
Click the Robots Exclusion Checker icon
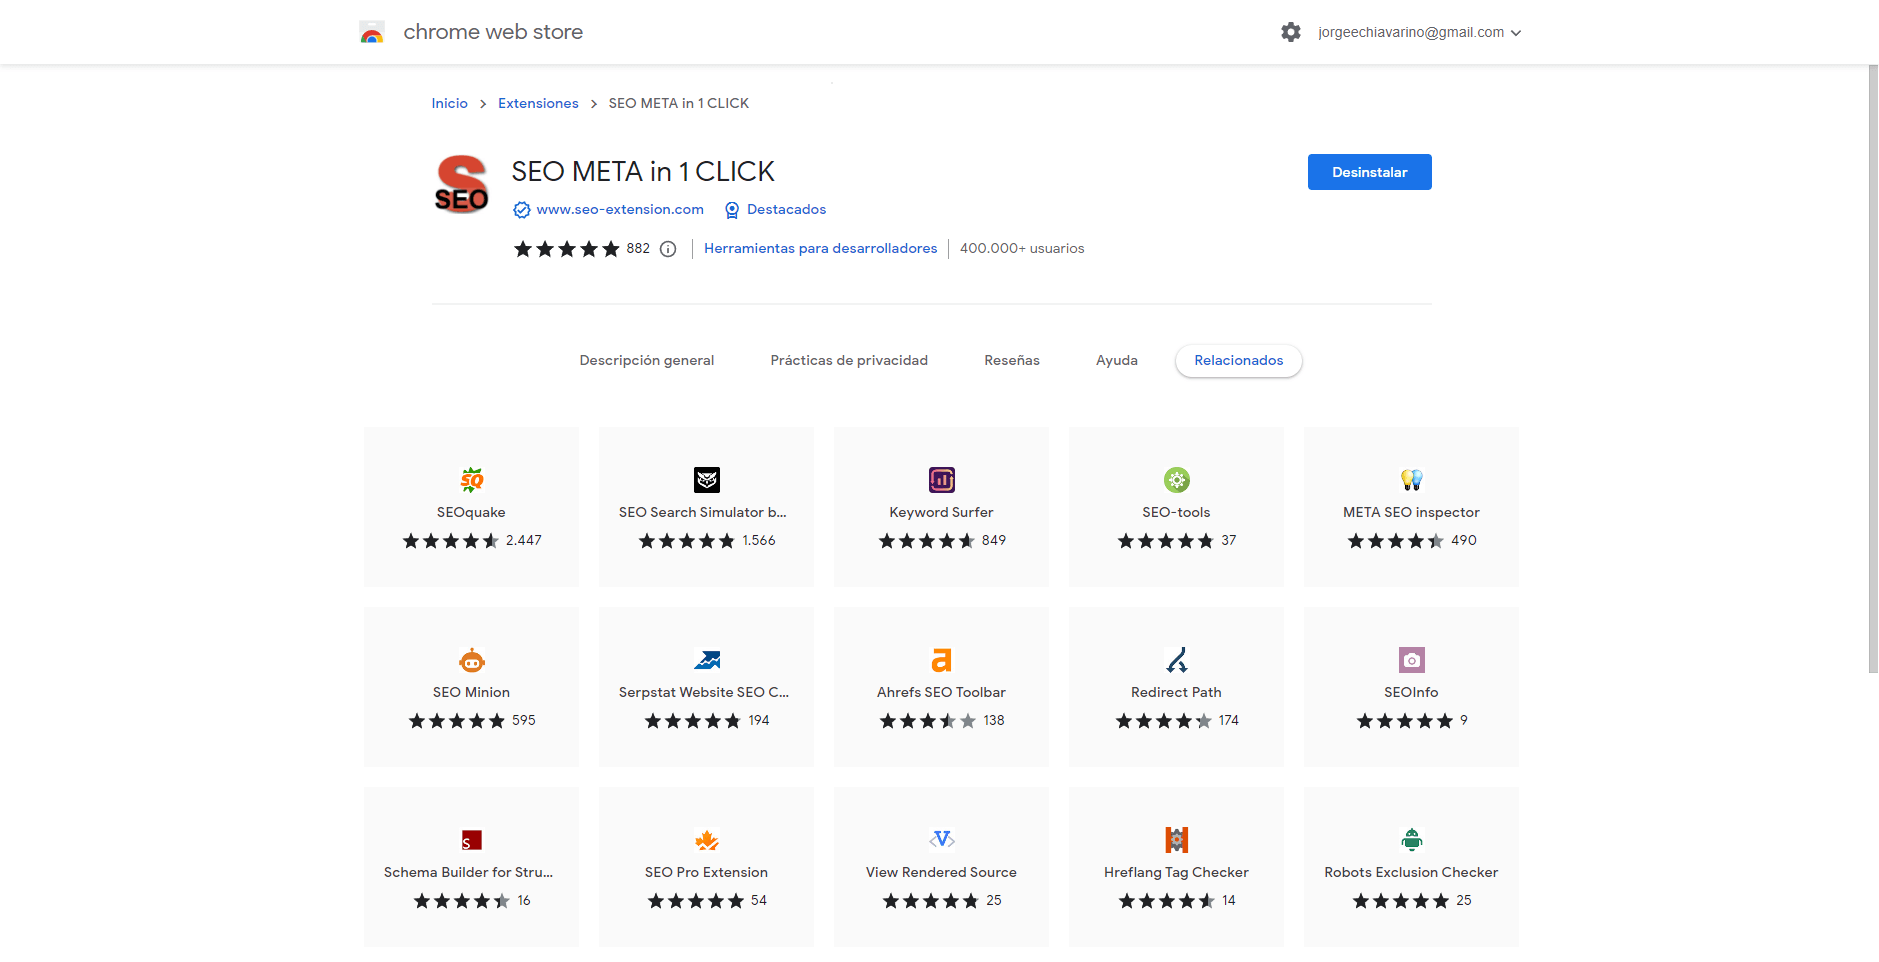[1412, 840]
